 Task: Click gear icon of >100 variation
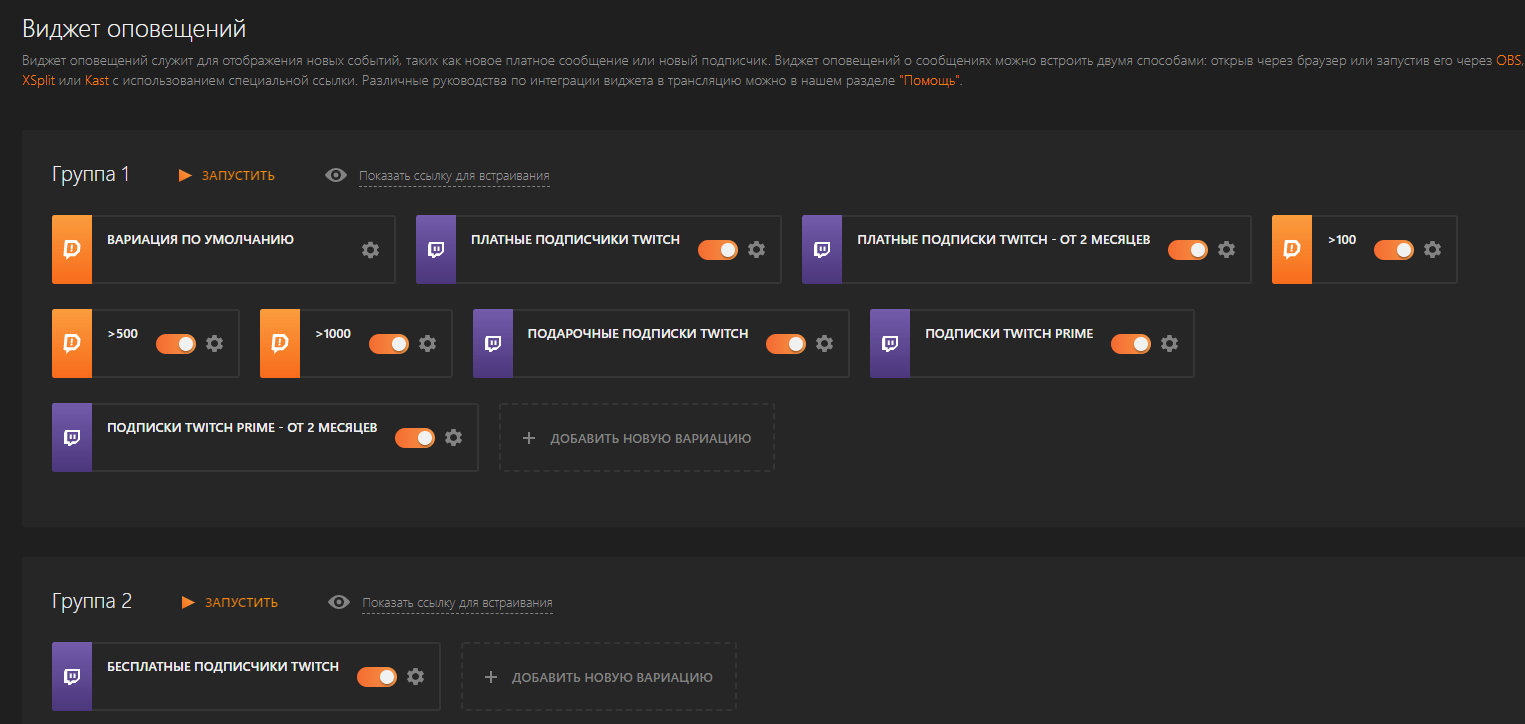(1432, 250)
